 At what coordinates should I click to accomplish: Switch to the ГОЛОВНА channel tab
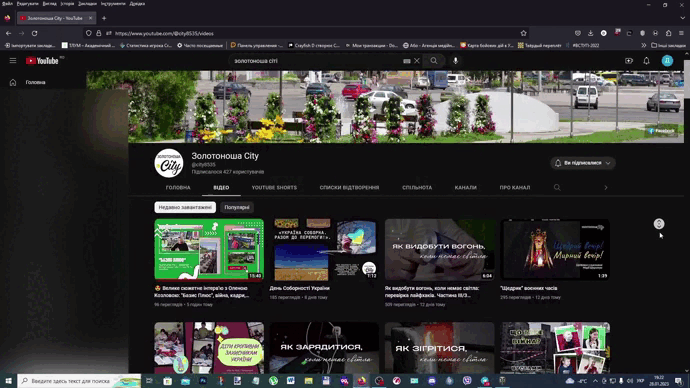pyautogui.click(x=178, y=188)
